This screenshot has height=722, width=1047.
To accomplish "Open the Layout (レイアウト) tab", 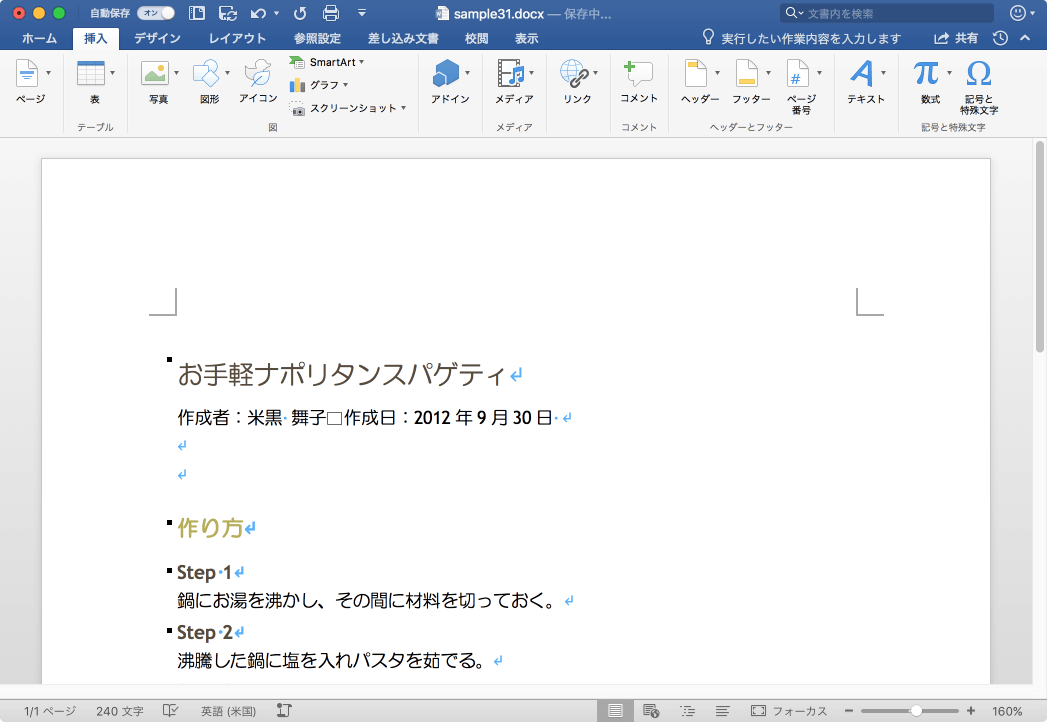I will coord(237,38).
